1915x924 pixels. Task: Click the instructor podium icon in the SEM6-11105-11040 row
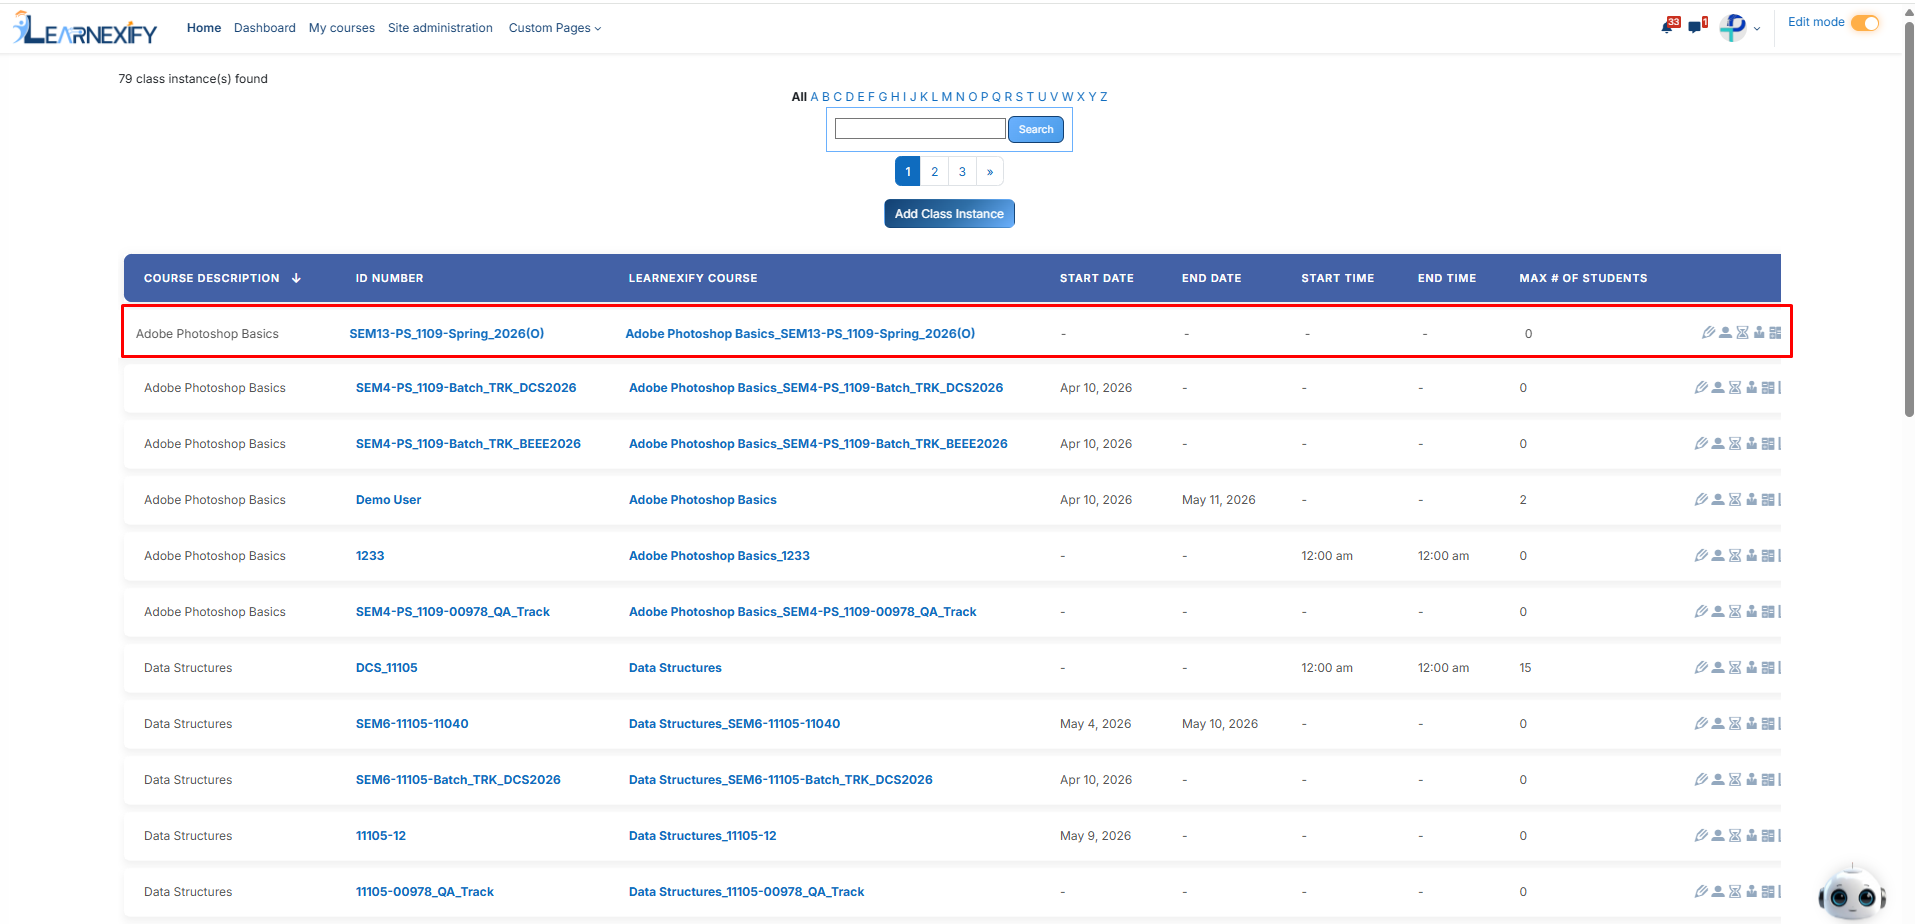click(x=1752, y=724)
